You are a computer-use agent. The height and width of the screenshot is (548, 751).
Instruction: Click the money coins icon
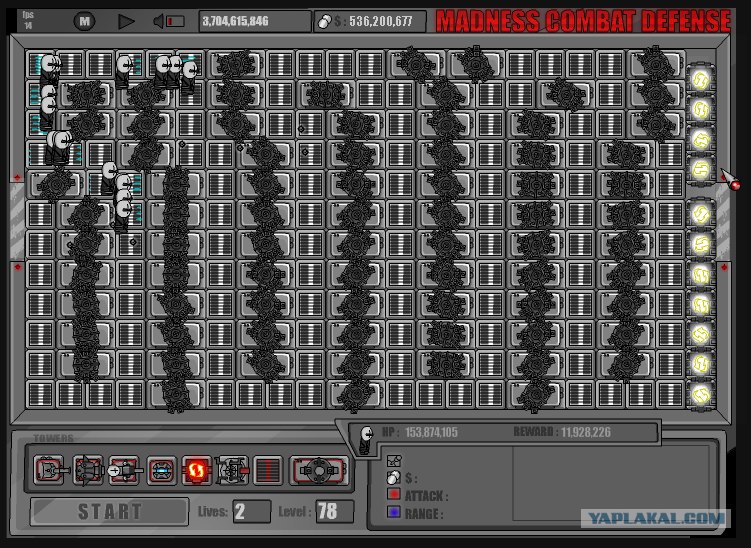325,22
